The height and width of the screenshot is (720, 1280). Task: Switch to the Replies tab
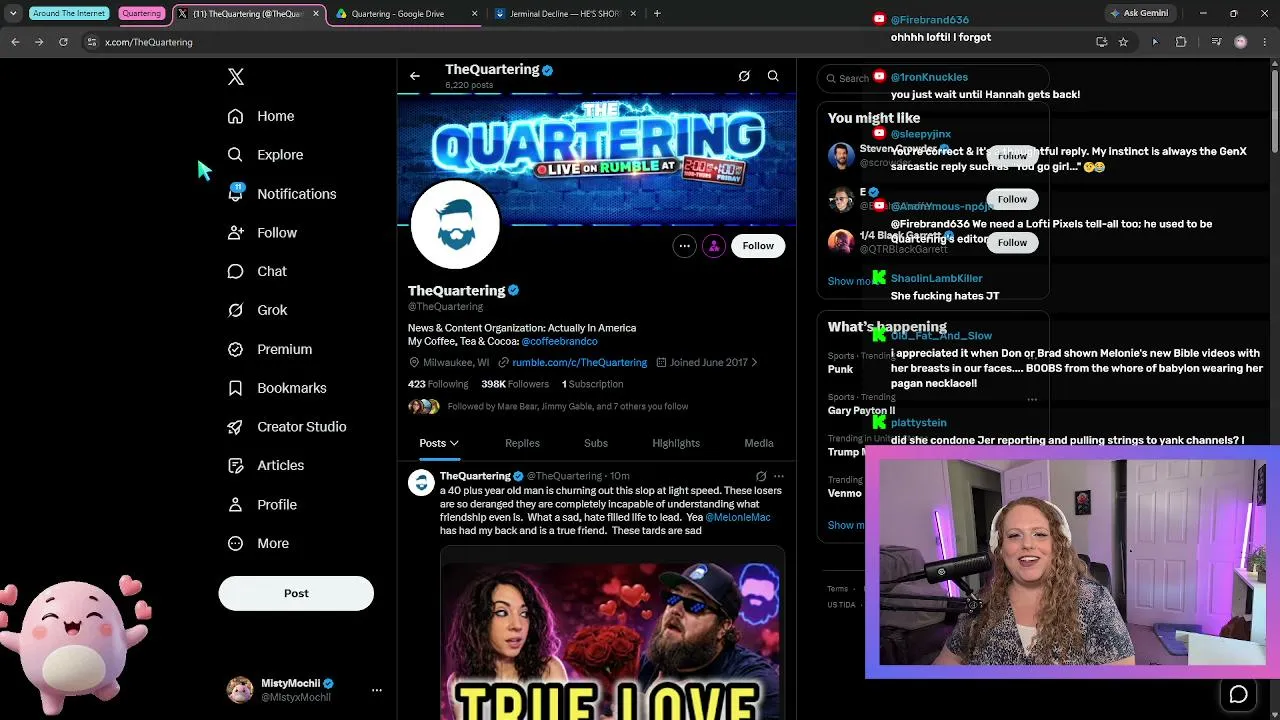click(x=522, y=443)
